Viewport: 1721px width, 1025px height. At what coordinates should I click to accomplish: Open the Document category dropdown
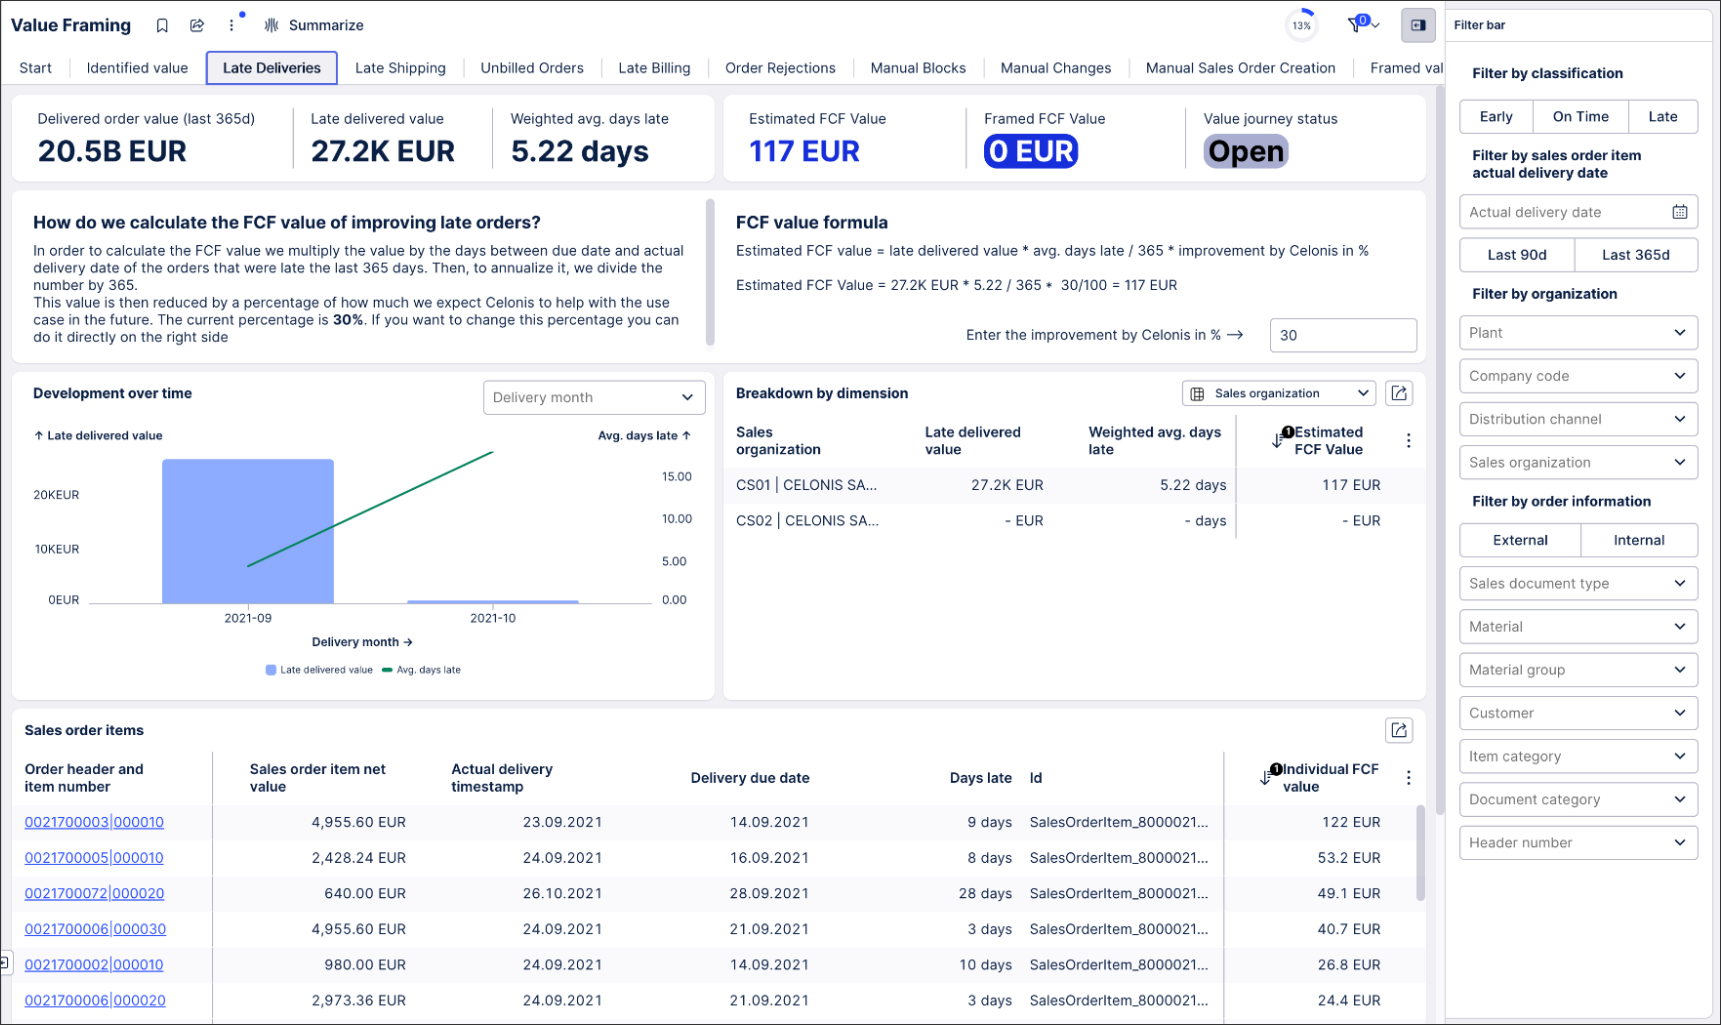pos(1578,799)
